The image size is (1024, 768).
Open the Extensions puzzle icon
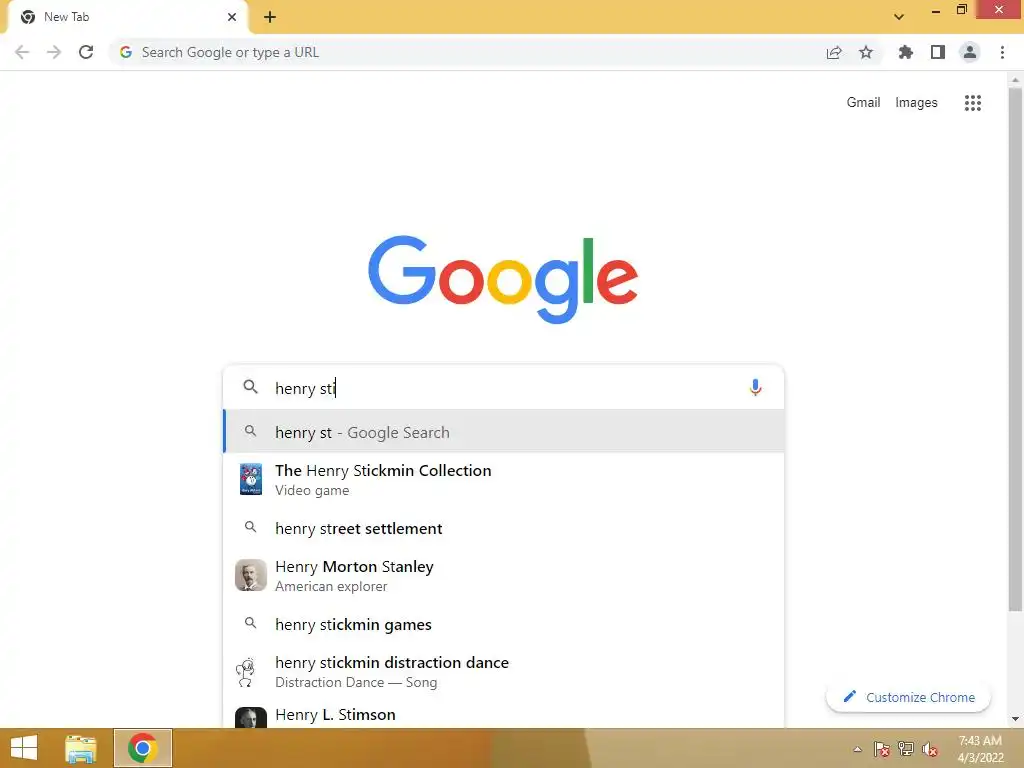coord(906,52)
